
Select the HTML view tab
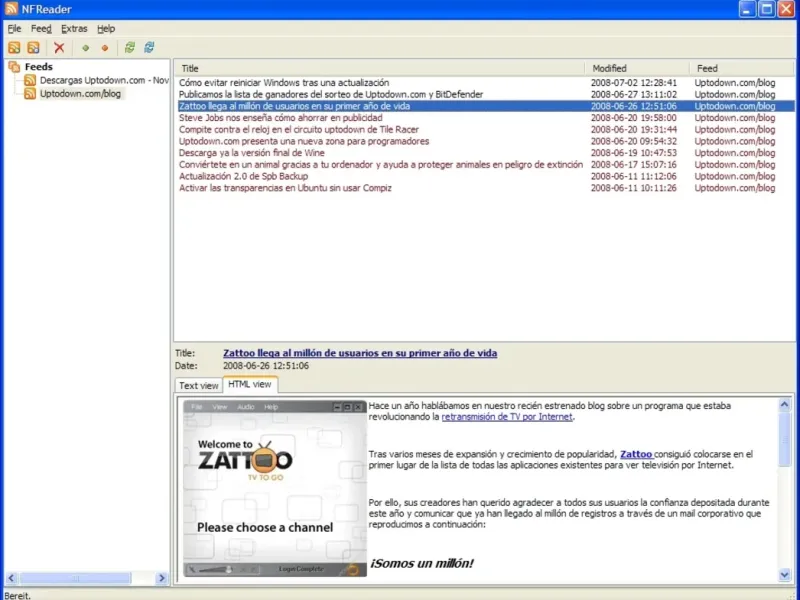pos(250,384)
